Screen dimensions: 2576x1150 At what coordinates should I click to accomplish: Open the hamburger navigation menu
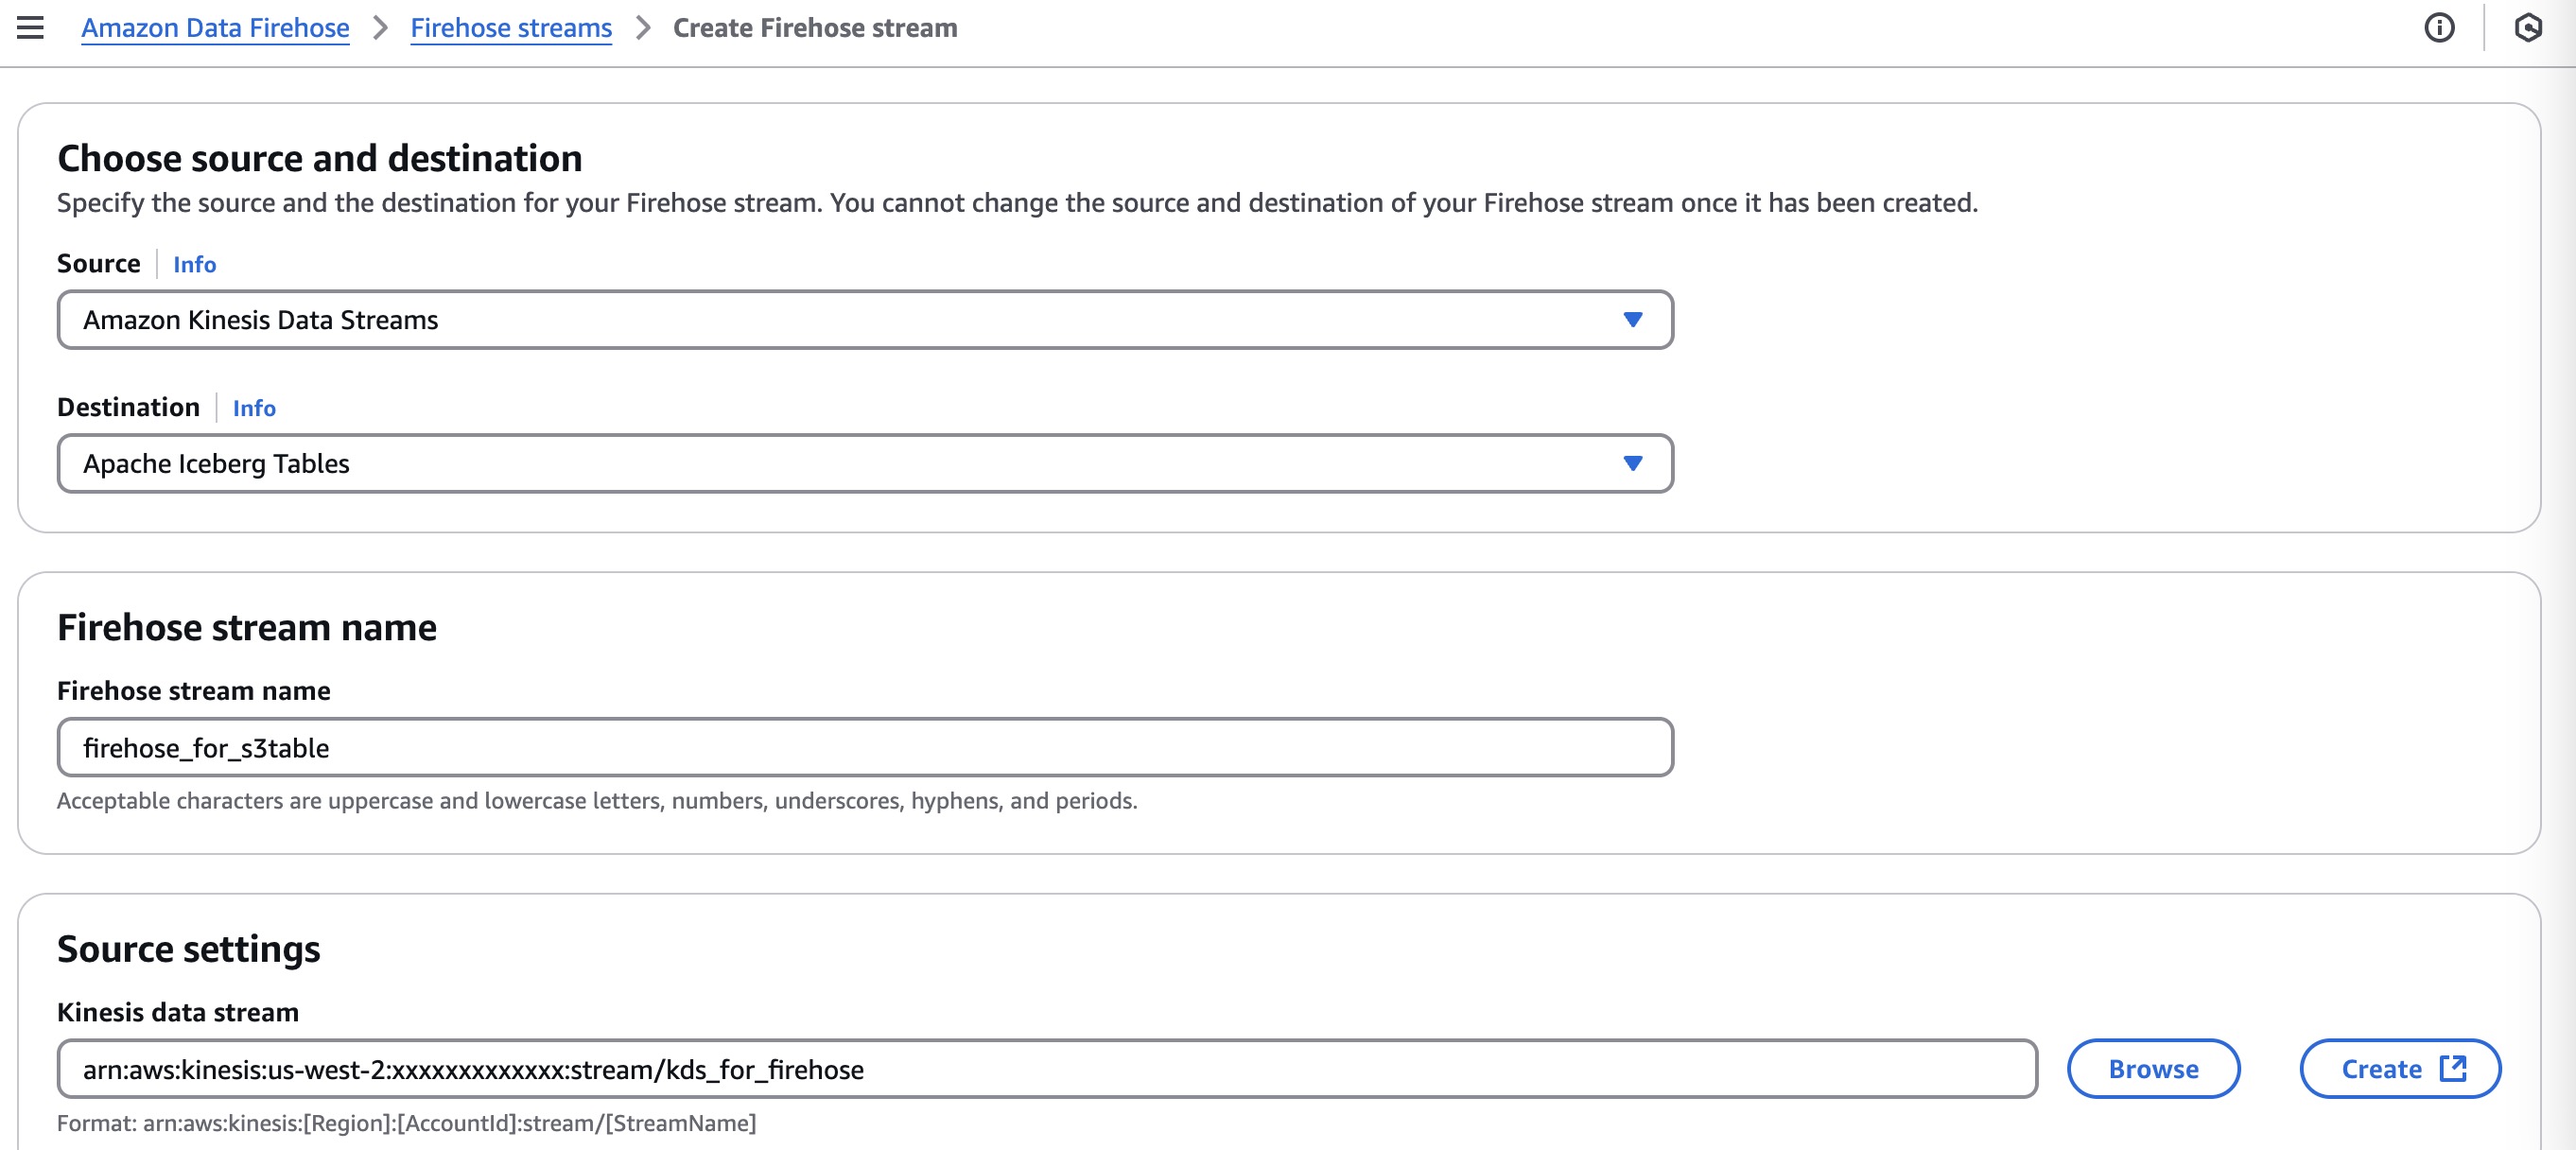[x=30, y=27]
